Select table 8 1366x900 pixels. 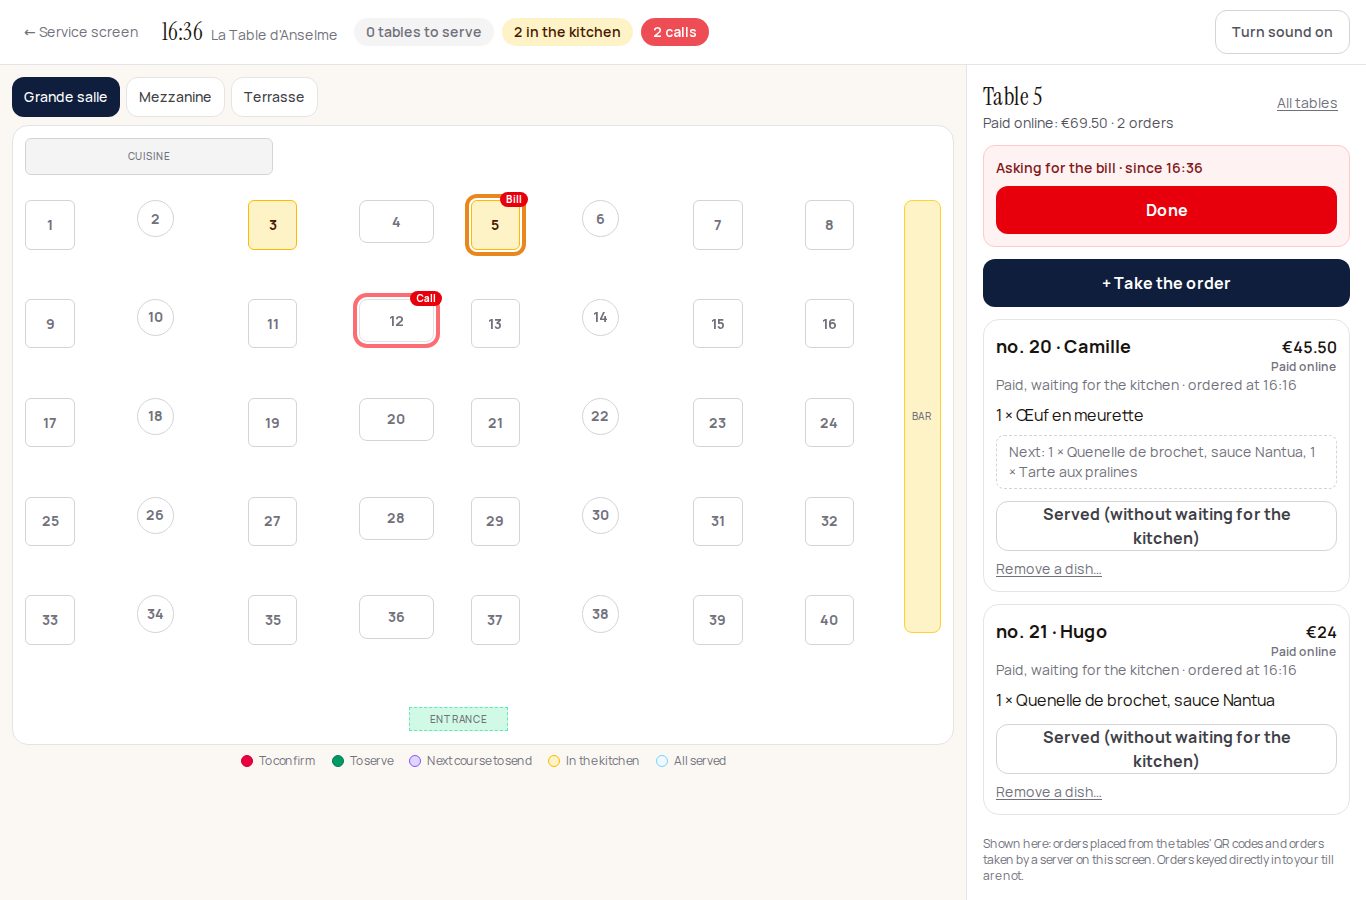(x=829, y=225)
